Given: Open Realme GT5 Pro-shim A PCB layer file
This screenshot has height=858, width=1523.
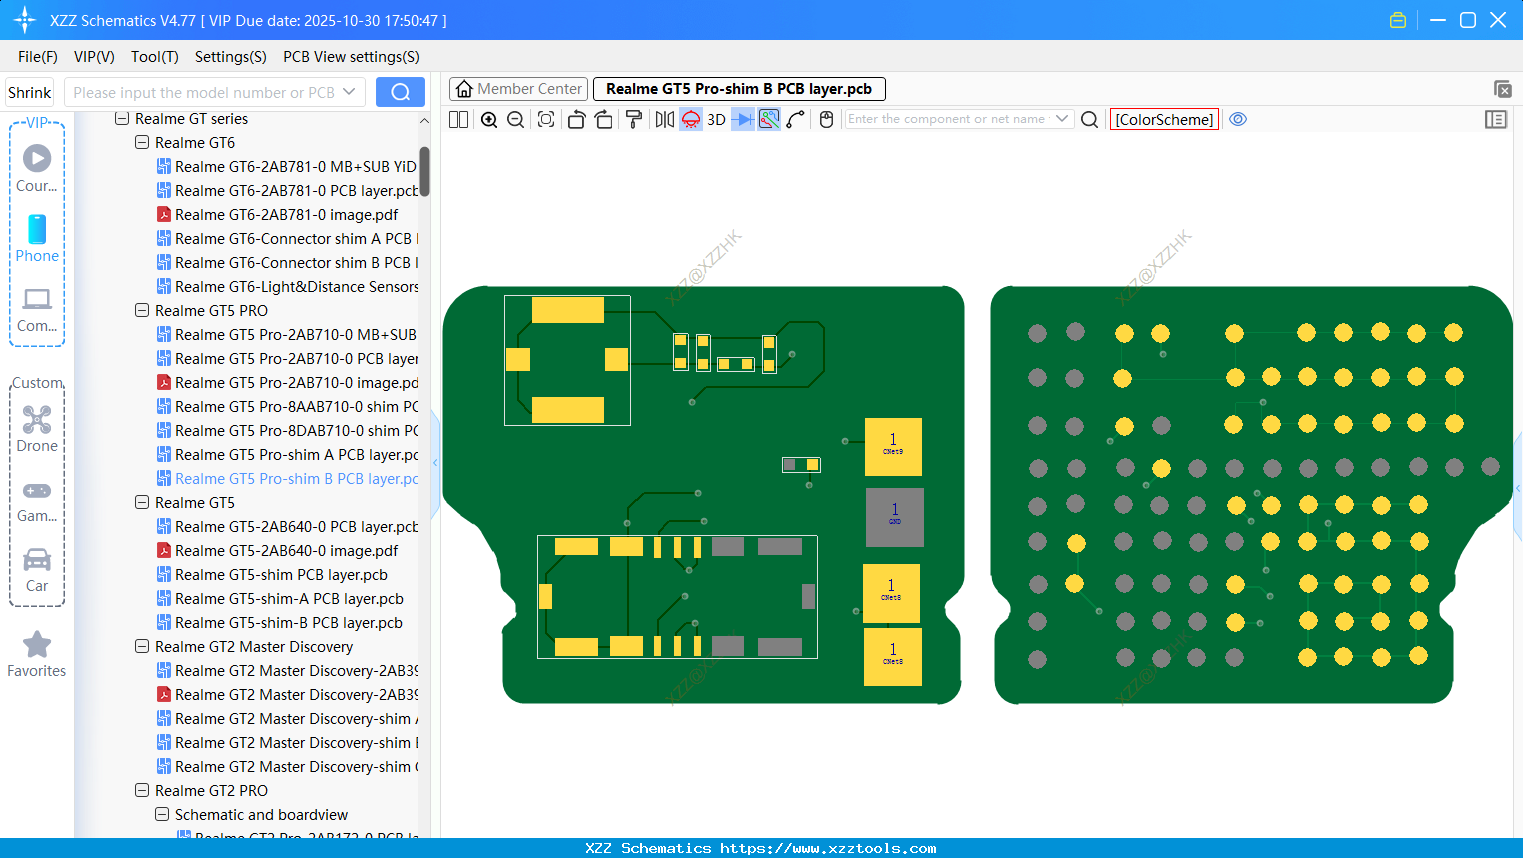Looking at the screenshot, I should (x=288, y=455).
